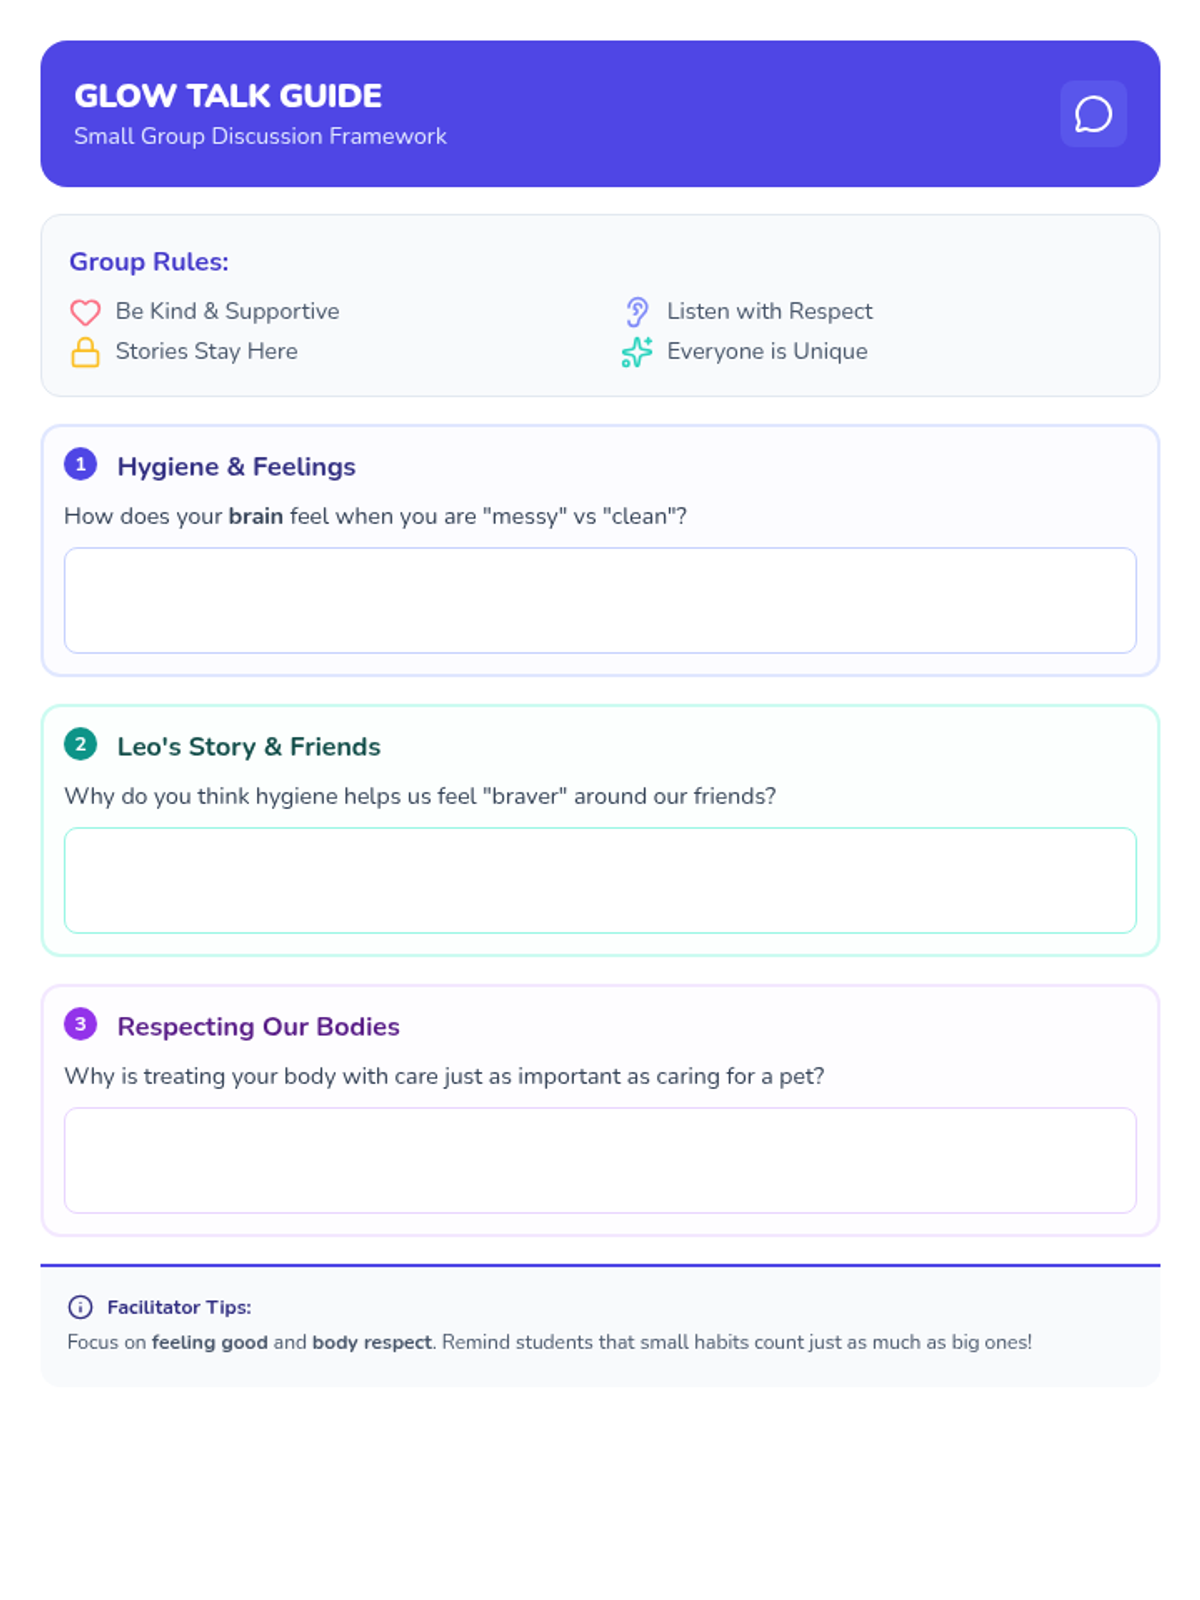Viewport: 1200px width, 1600px height.
Task: Click the chat bubble icon in header
Action: click(1093, 114)
